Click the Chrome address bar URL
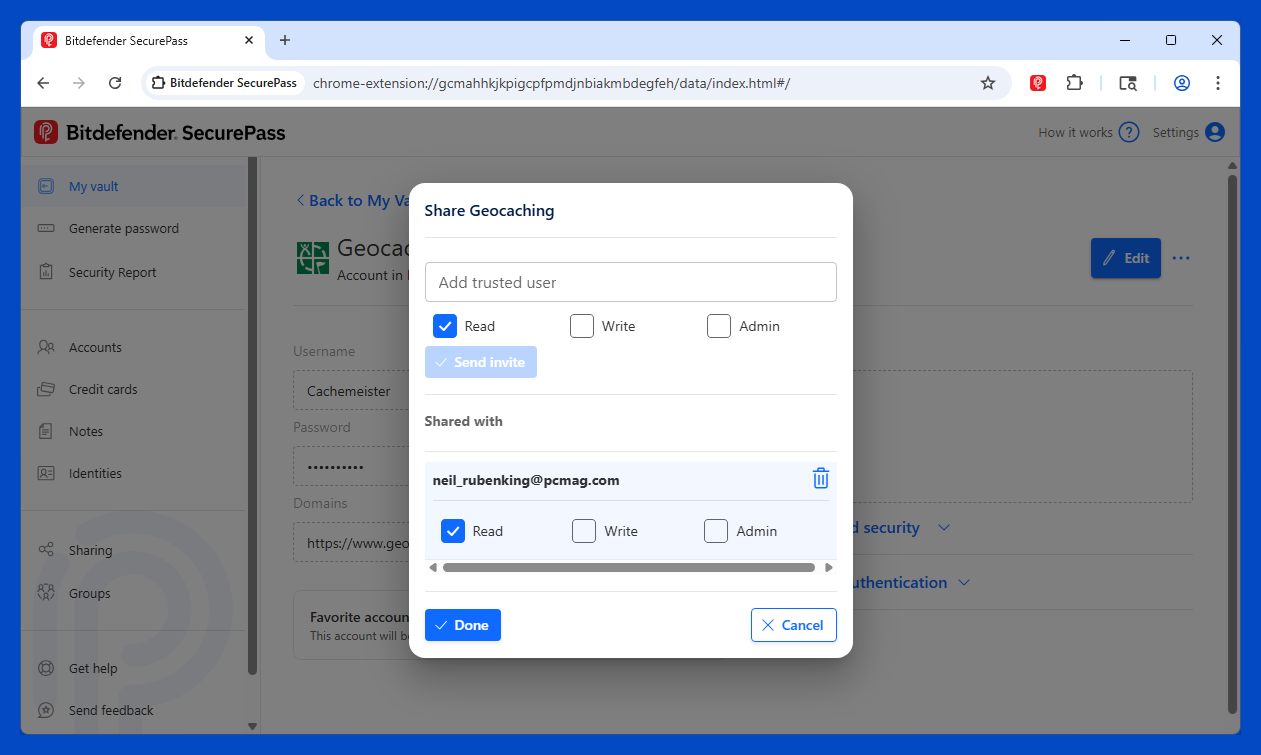Viewport: 1261px width, 755px height. [551, 83]
